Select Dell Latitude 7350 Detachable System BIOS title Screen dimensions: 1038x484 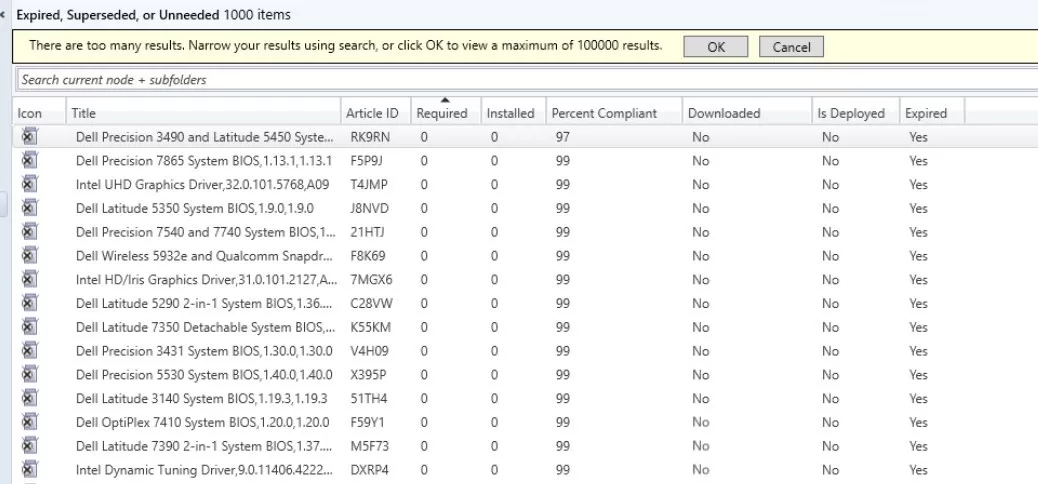[x=205, y=328]
